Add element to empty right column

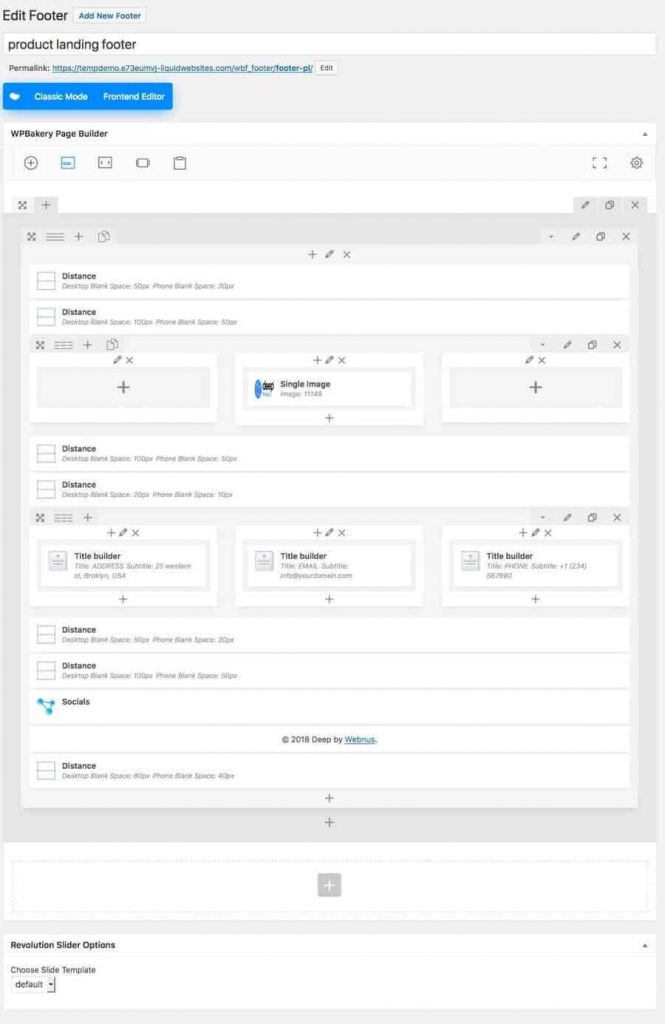click(x=535, y=388)
